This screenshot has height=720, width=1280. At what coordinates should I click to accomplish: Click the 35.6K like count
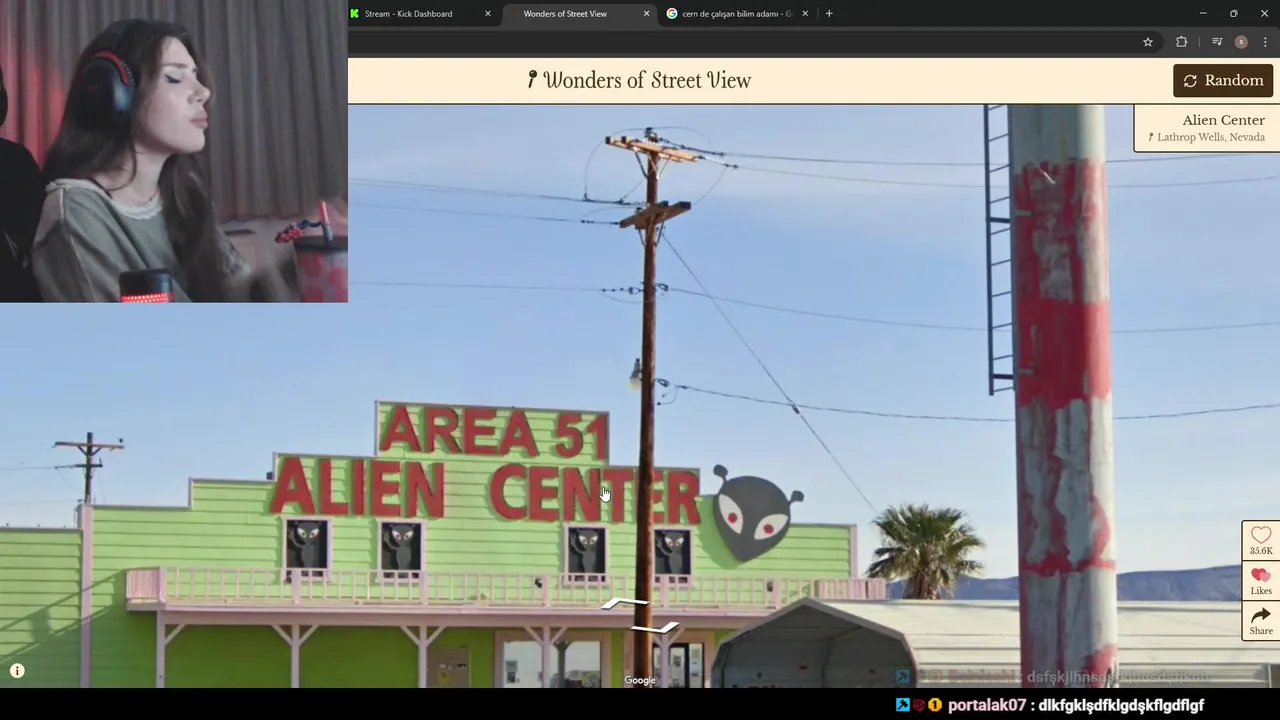(x=1261, y=551)
